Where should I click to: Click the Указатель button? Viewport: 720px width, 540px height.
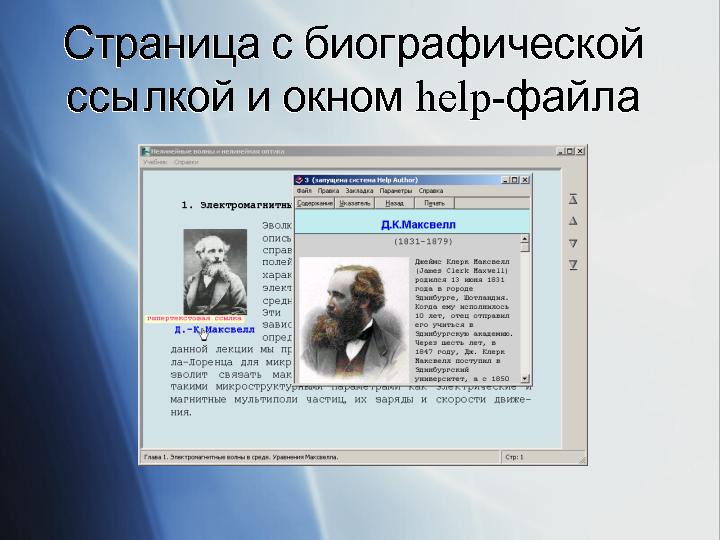point(354,203)
